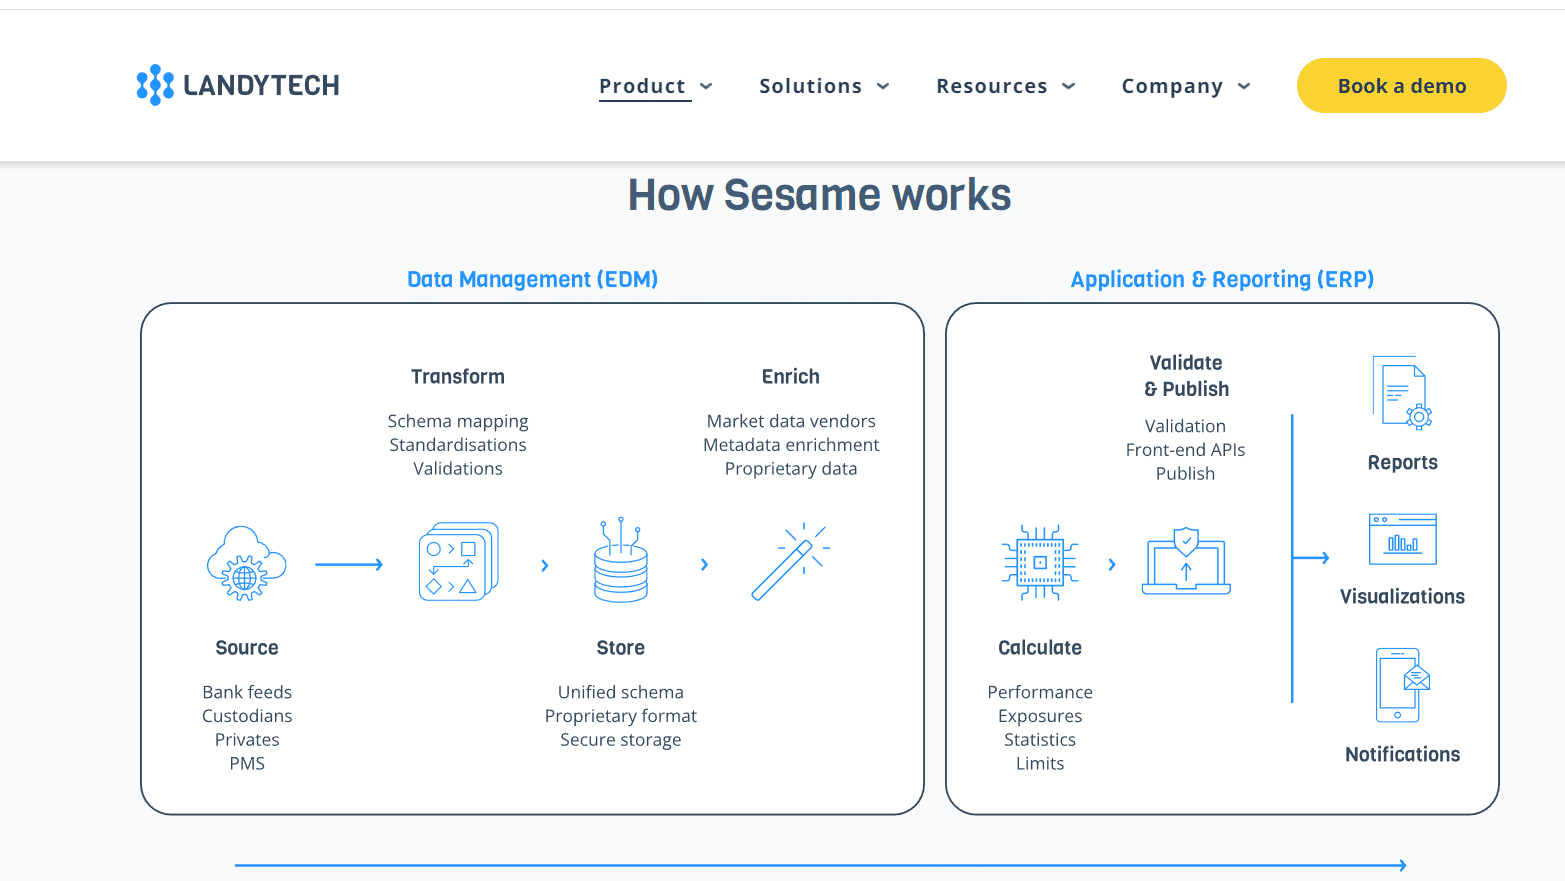Click the Visualizations label

pyautogui.click(x=1402, y=597)
